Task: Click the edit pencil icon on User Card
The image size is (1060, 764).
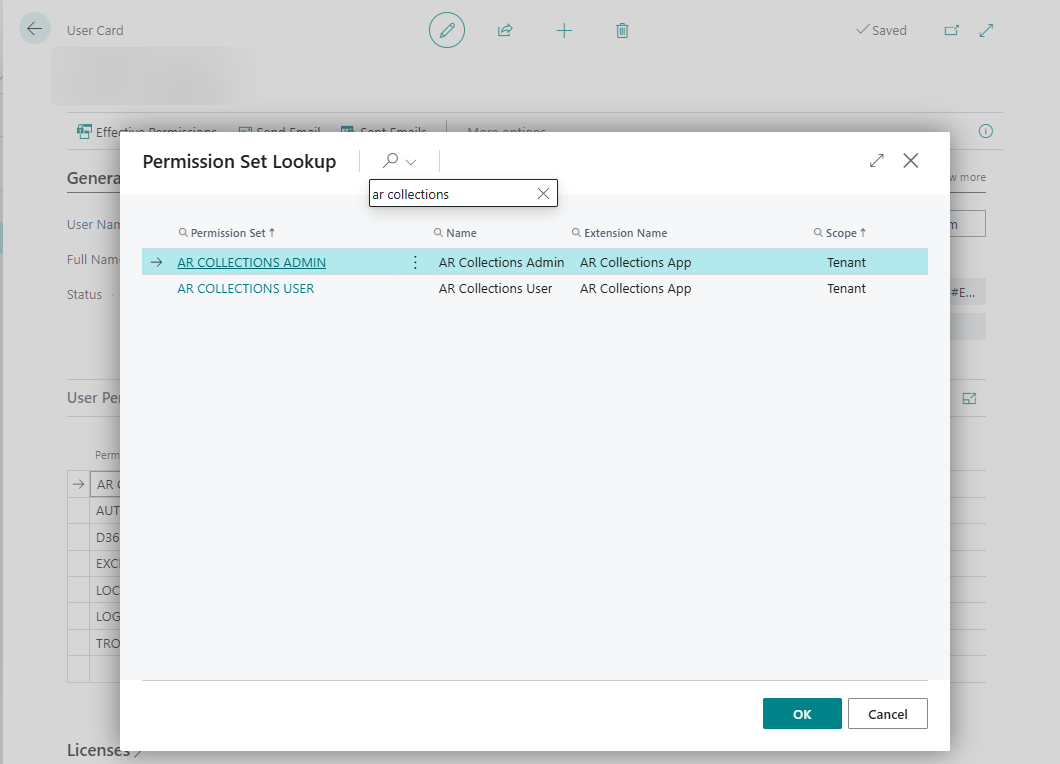Action: [x=446, y=30]
